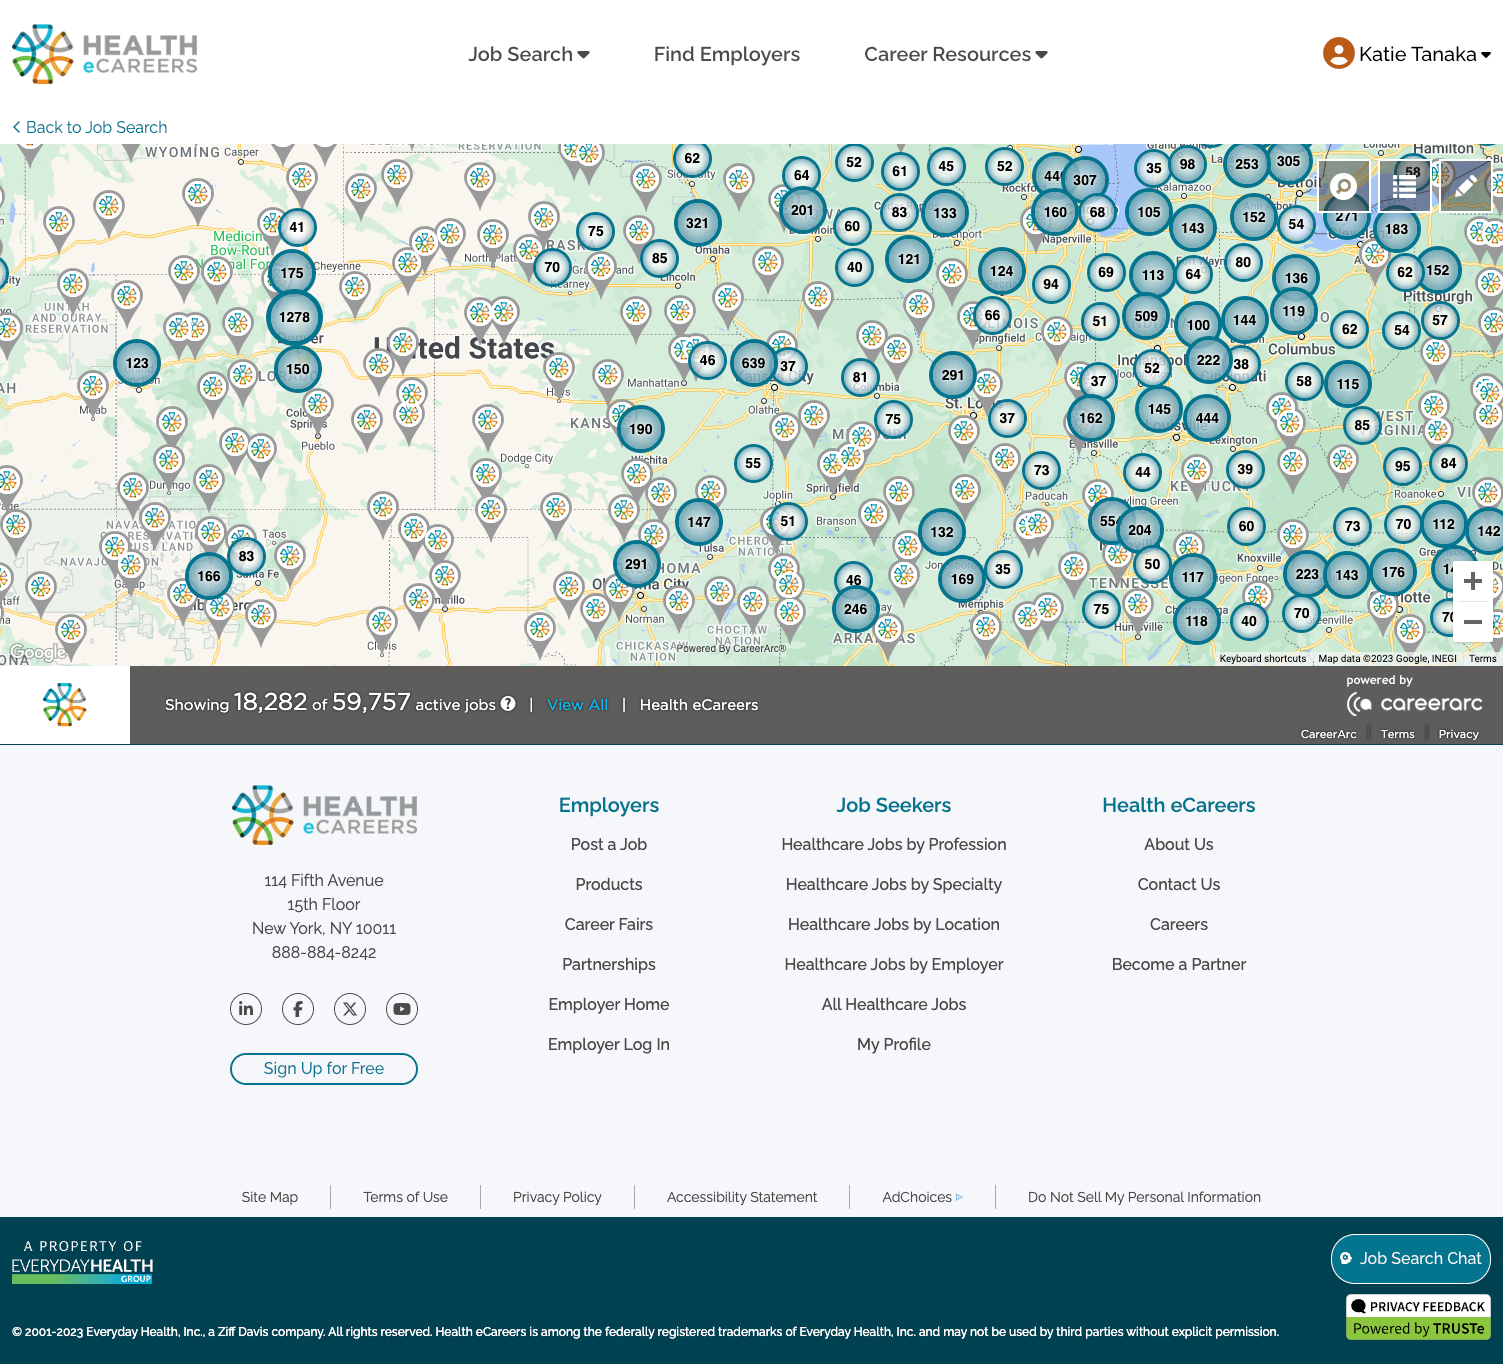Click the 246 cluster in Arkansas
Screen dimensions: 1503x1364
pyautogui.click(x=855, y=609)
